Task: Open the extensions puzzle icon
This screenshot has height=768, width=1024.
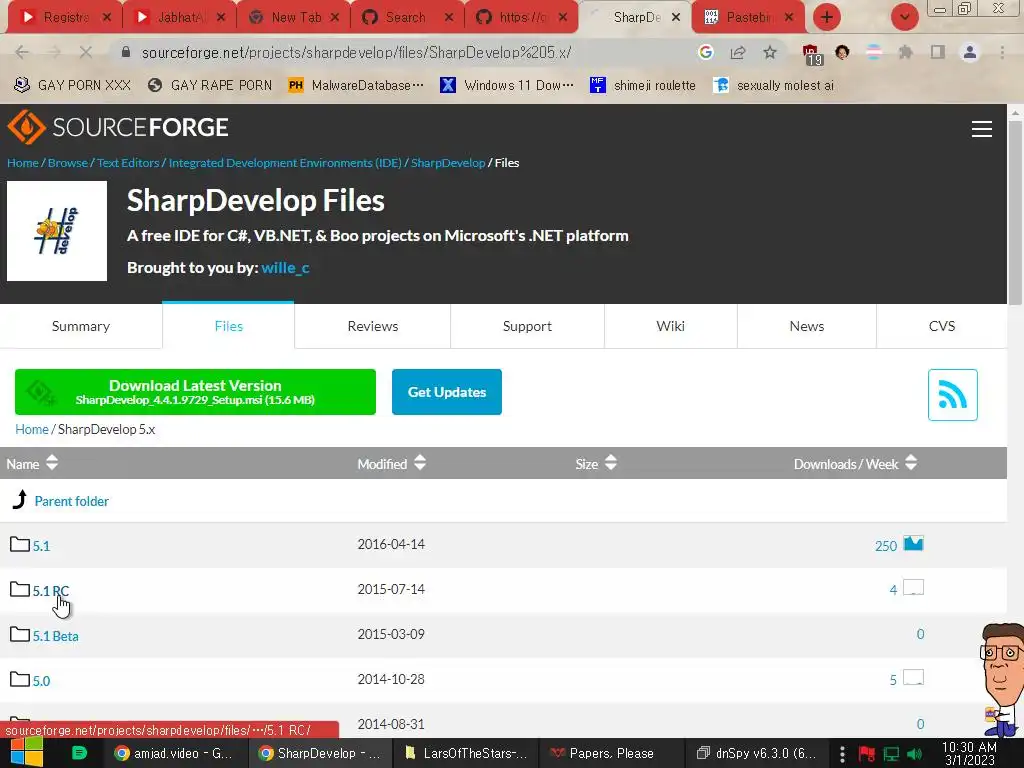Action: (x=905, y=52)
